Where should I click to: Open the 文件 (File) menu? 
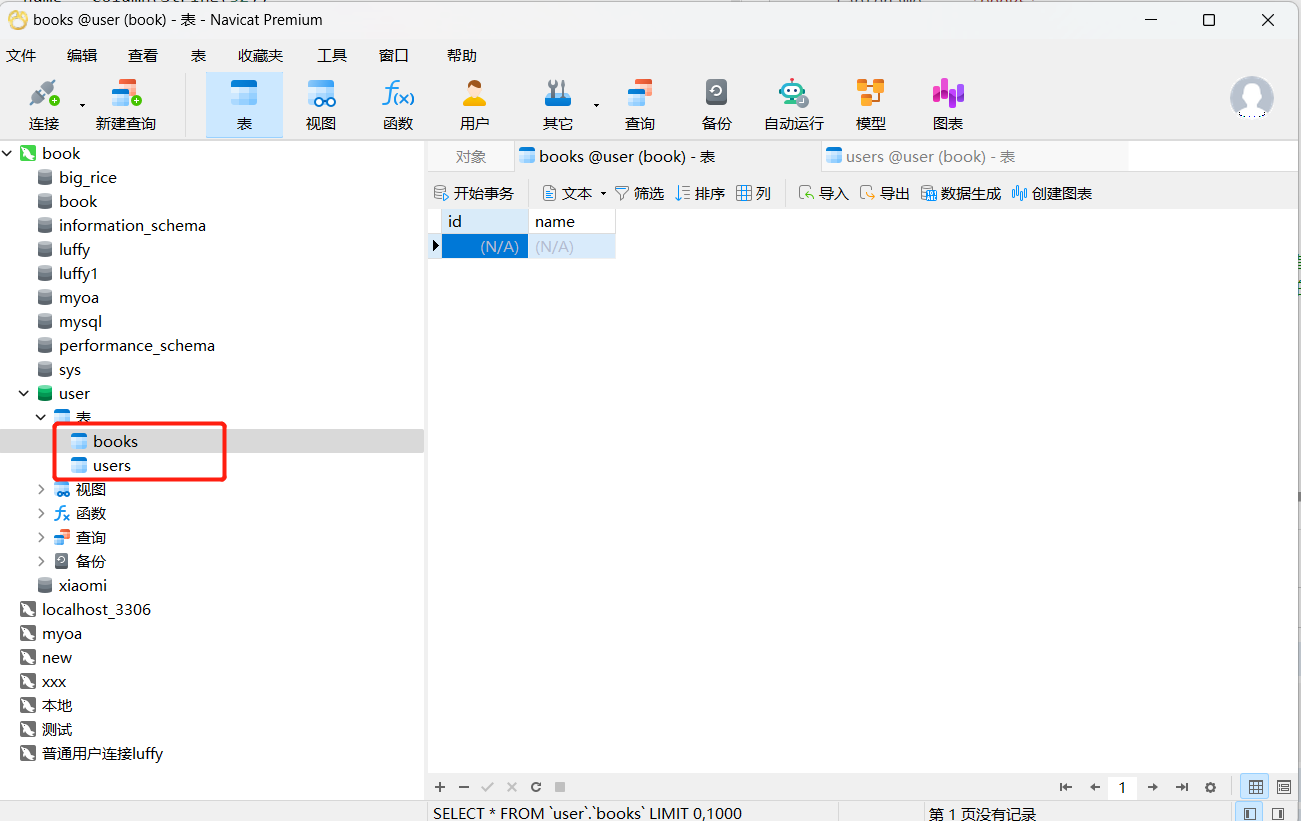point(21,56)
